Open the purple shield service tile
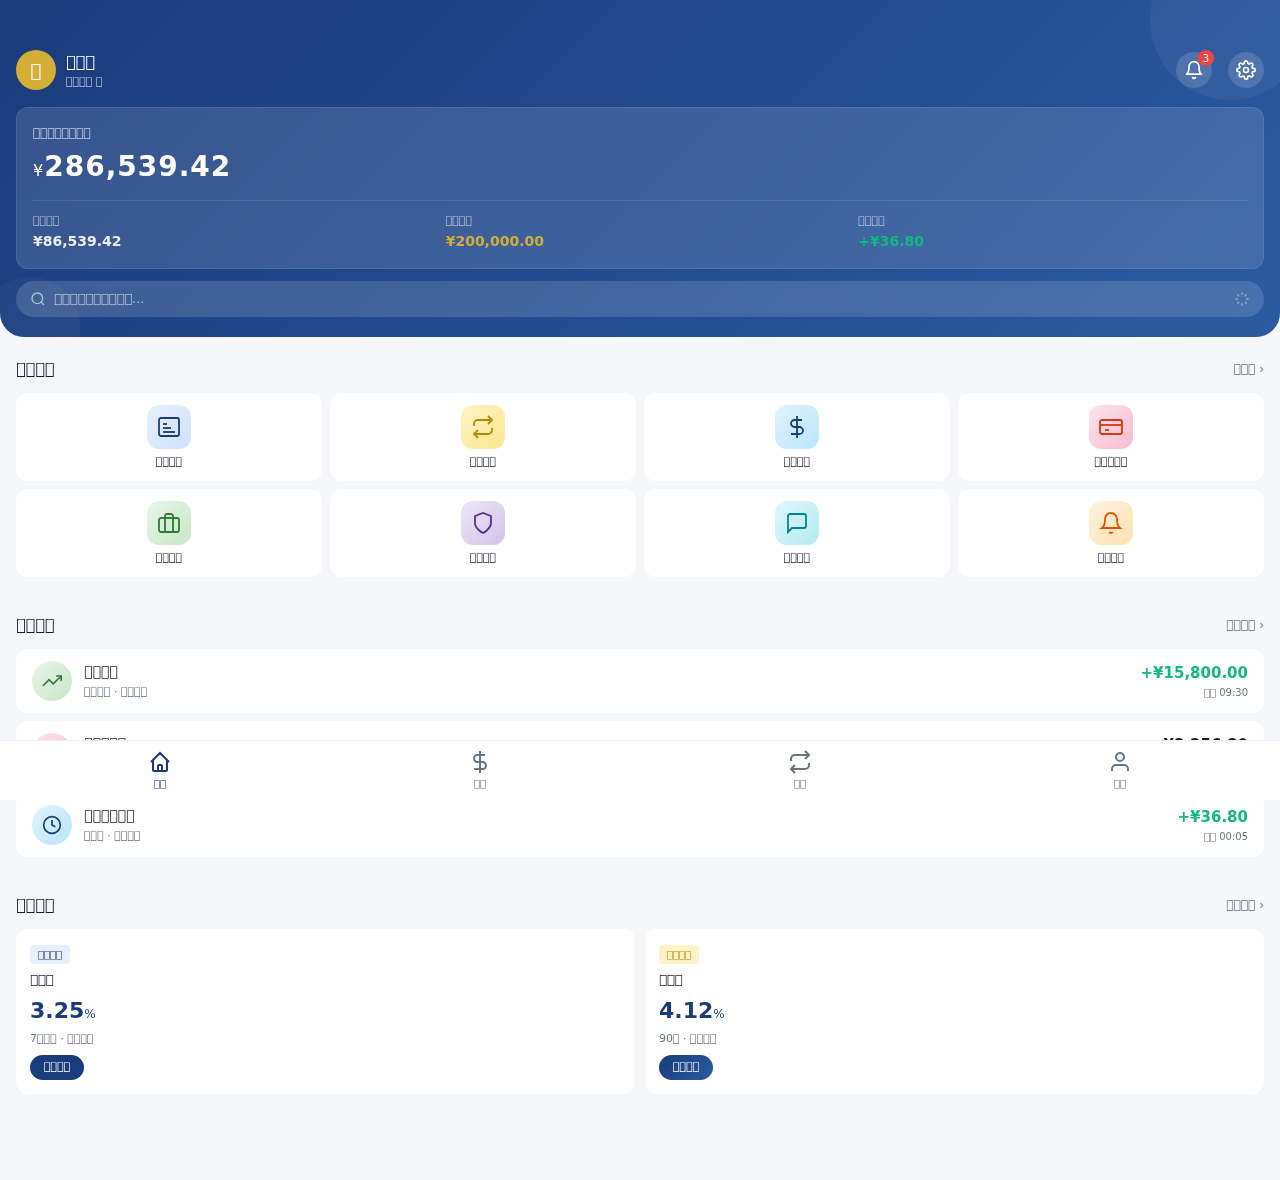Image resolution: width=1280 pixels, height=1180 pixels. 483,533
